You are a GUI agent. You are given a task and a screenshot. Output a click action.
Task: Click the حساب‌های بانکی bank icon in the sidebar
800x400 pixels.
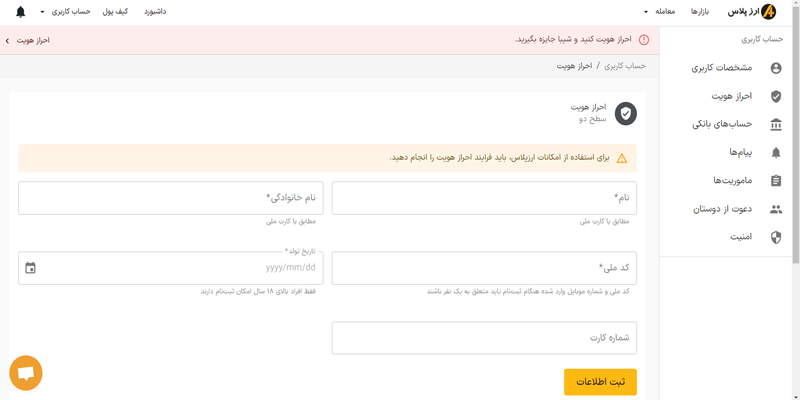[x=776, y=124]
